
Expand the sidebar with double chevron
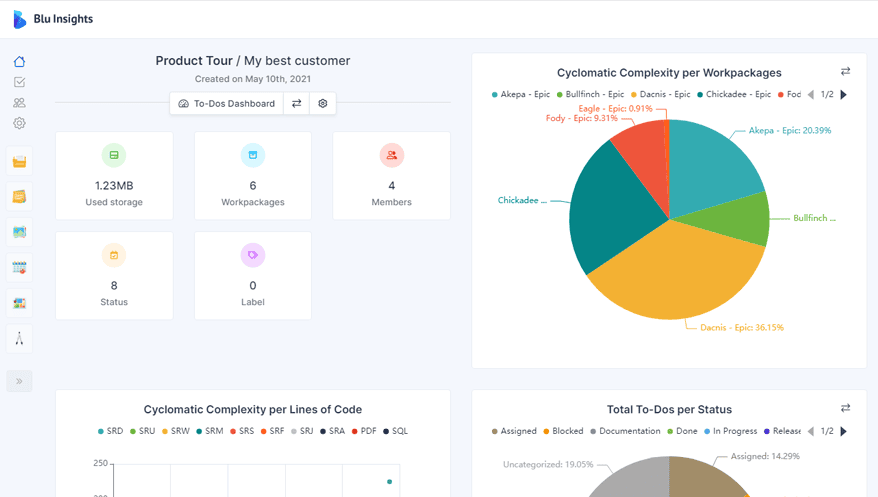point(19,381)
